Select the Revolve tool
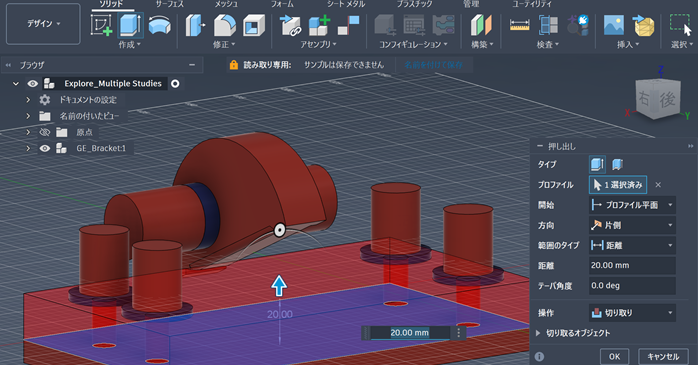The height and width of the screenshot is (365, 698). [159, 25]
